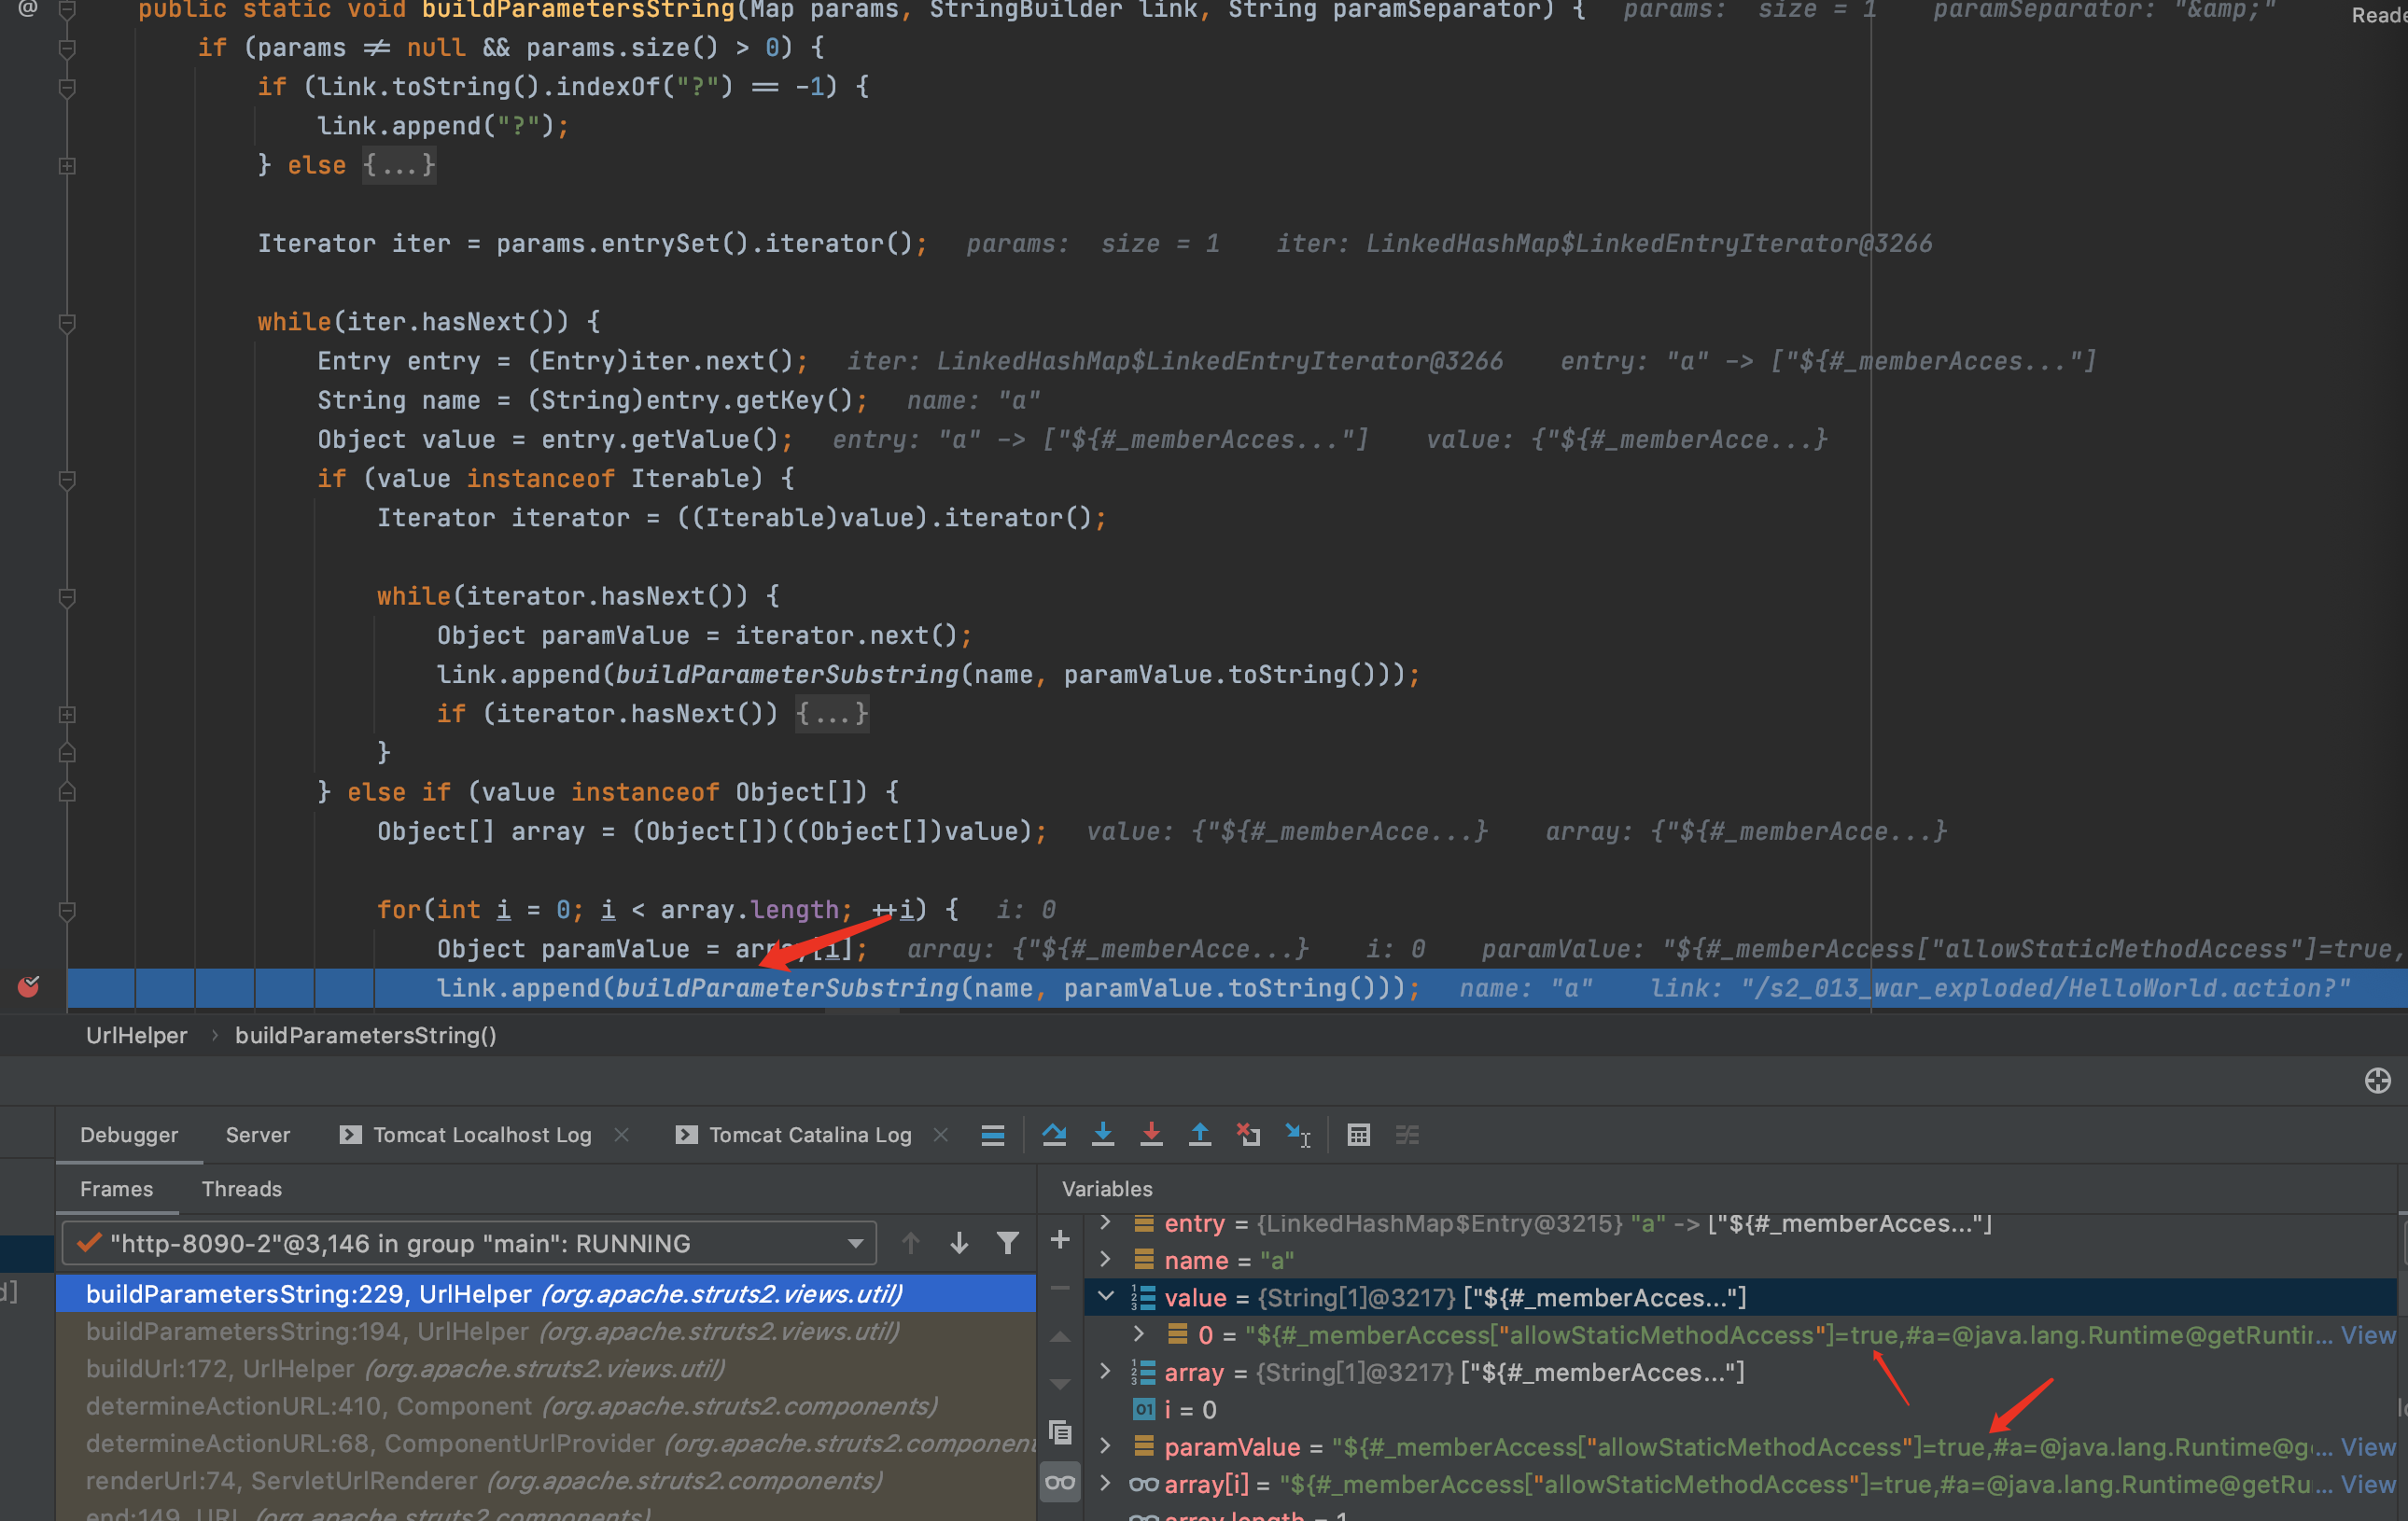Switch to the Threads subtab
Image resolution: width=2408 pixels, height=1521 pixels.
[242, 1188]
